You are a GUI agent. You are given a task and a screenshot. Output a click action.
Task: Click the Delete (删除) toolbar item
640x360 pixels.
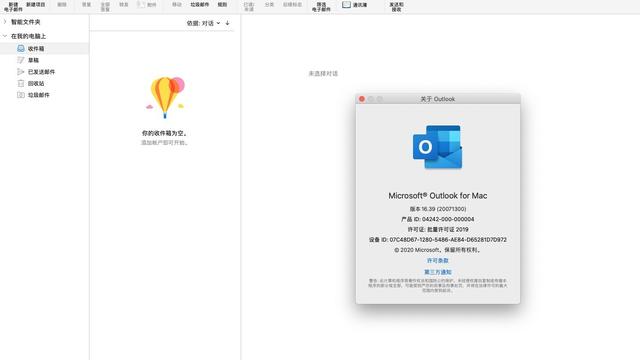tap(62, 4)
